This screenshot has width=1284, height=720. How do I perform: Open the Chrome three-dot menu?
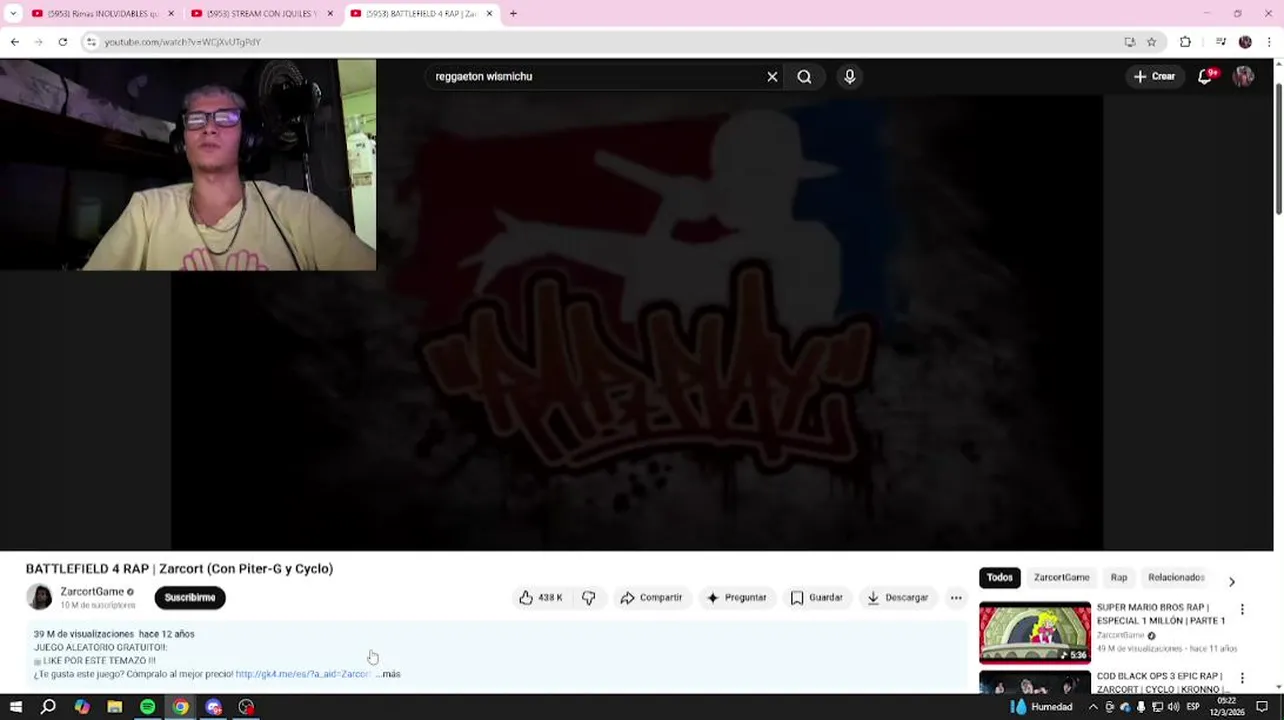tap(1269, 42)
